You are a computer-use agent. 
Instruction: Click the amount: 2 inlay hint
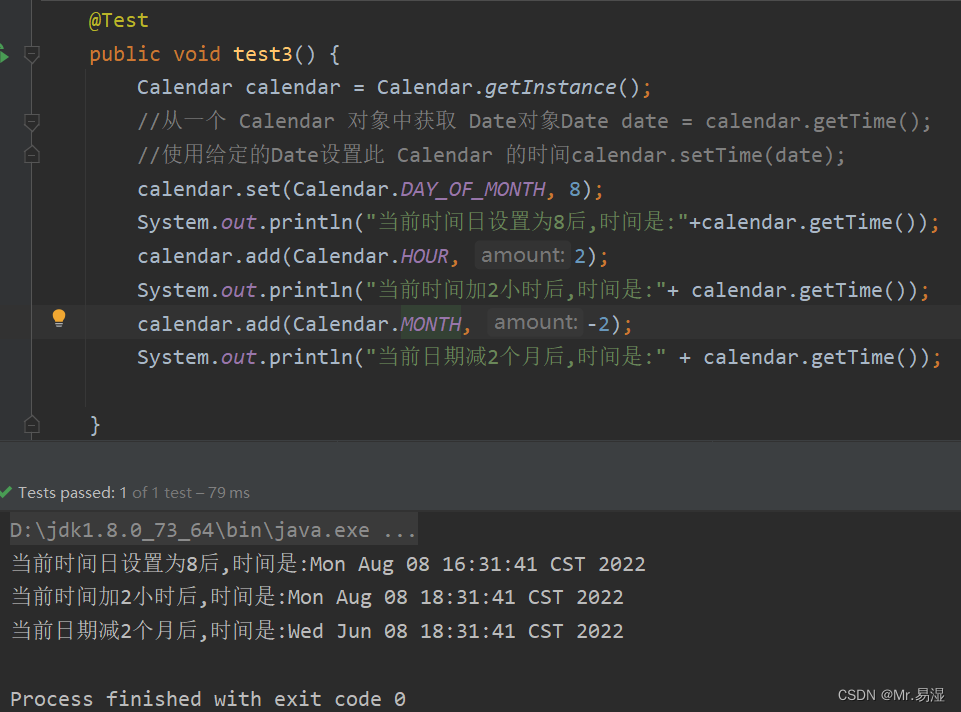521,255
